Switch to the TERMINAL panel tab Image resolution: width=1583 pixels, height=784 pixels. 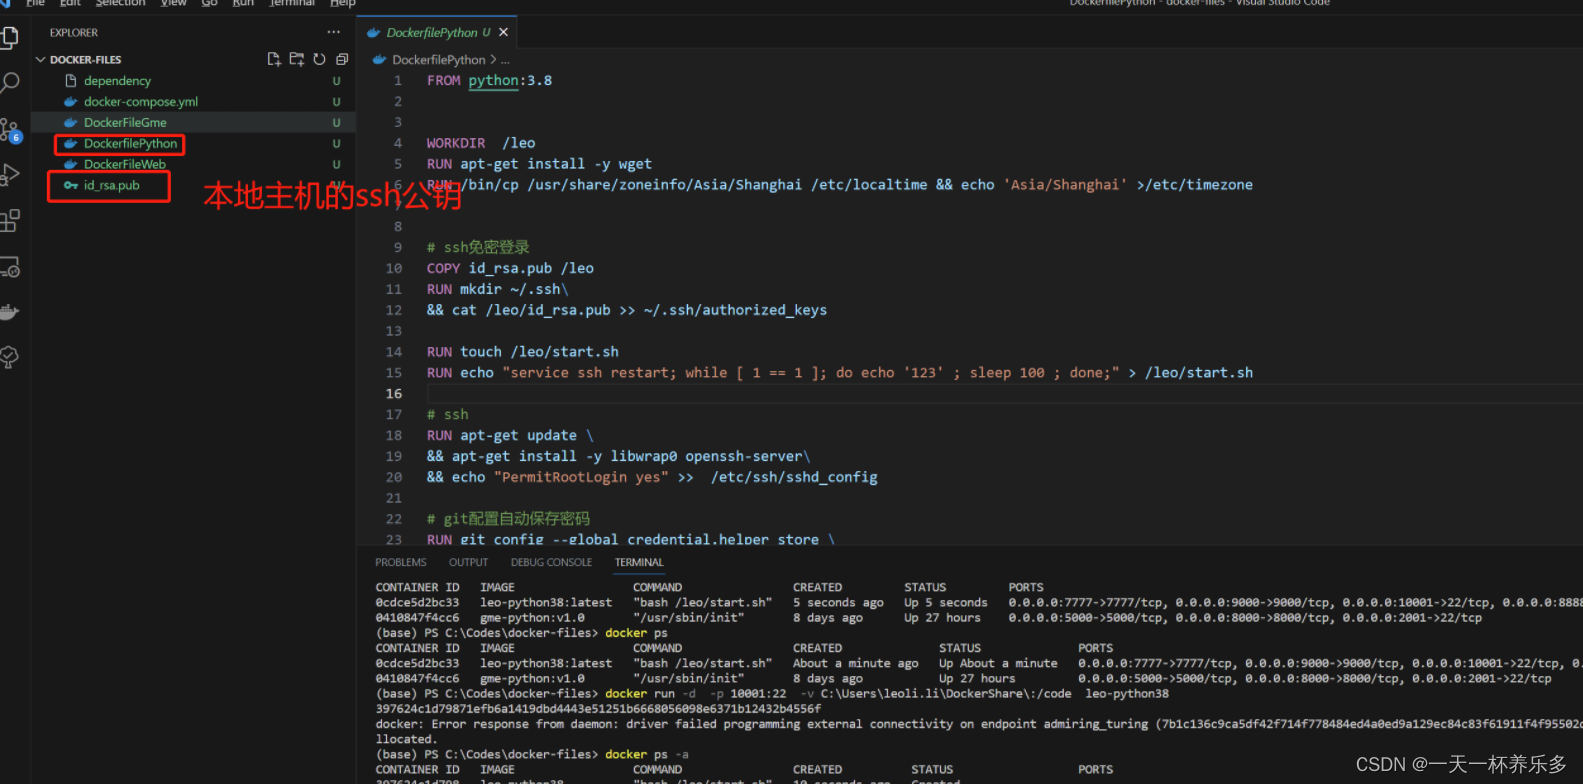pyautogui.click(x=639, y=563)
